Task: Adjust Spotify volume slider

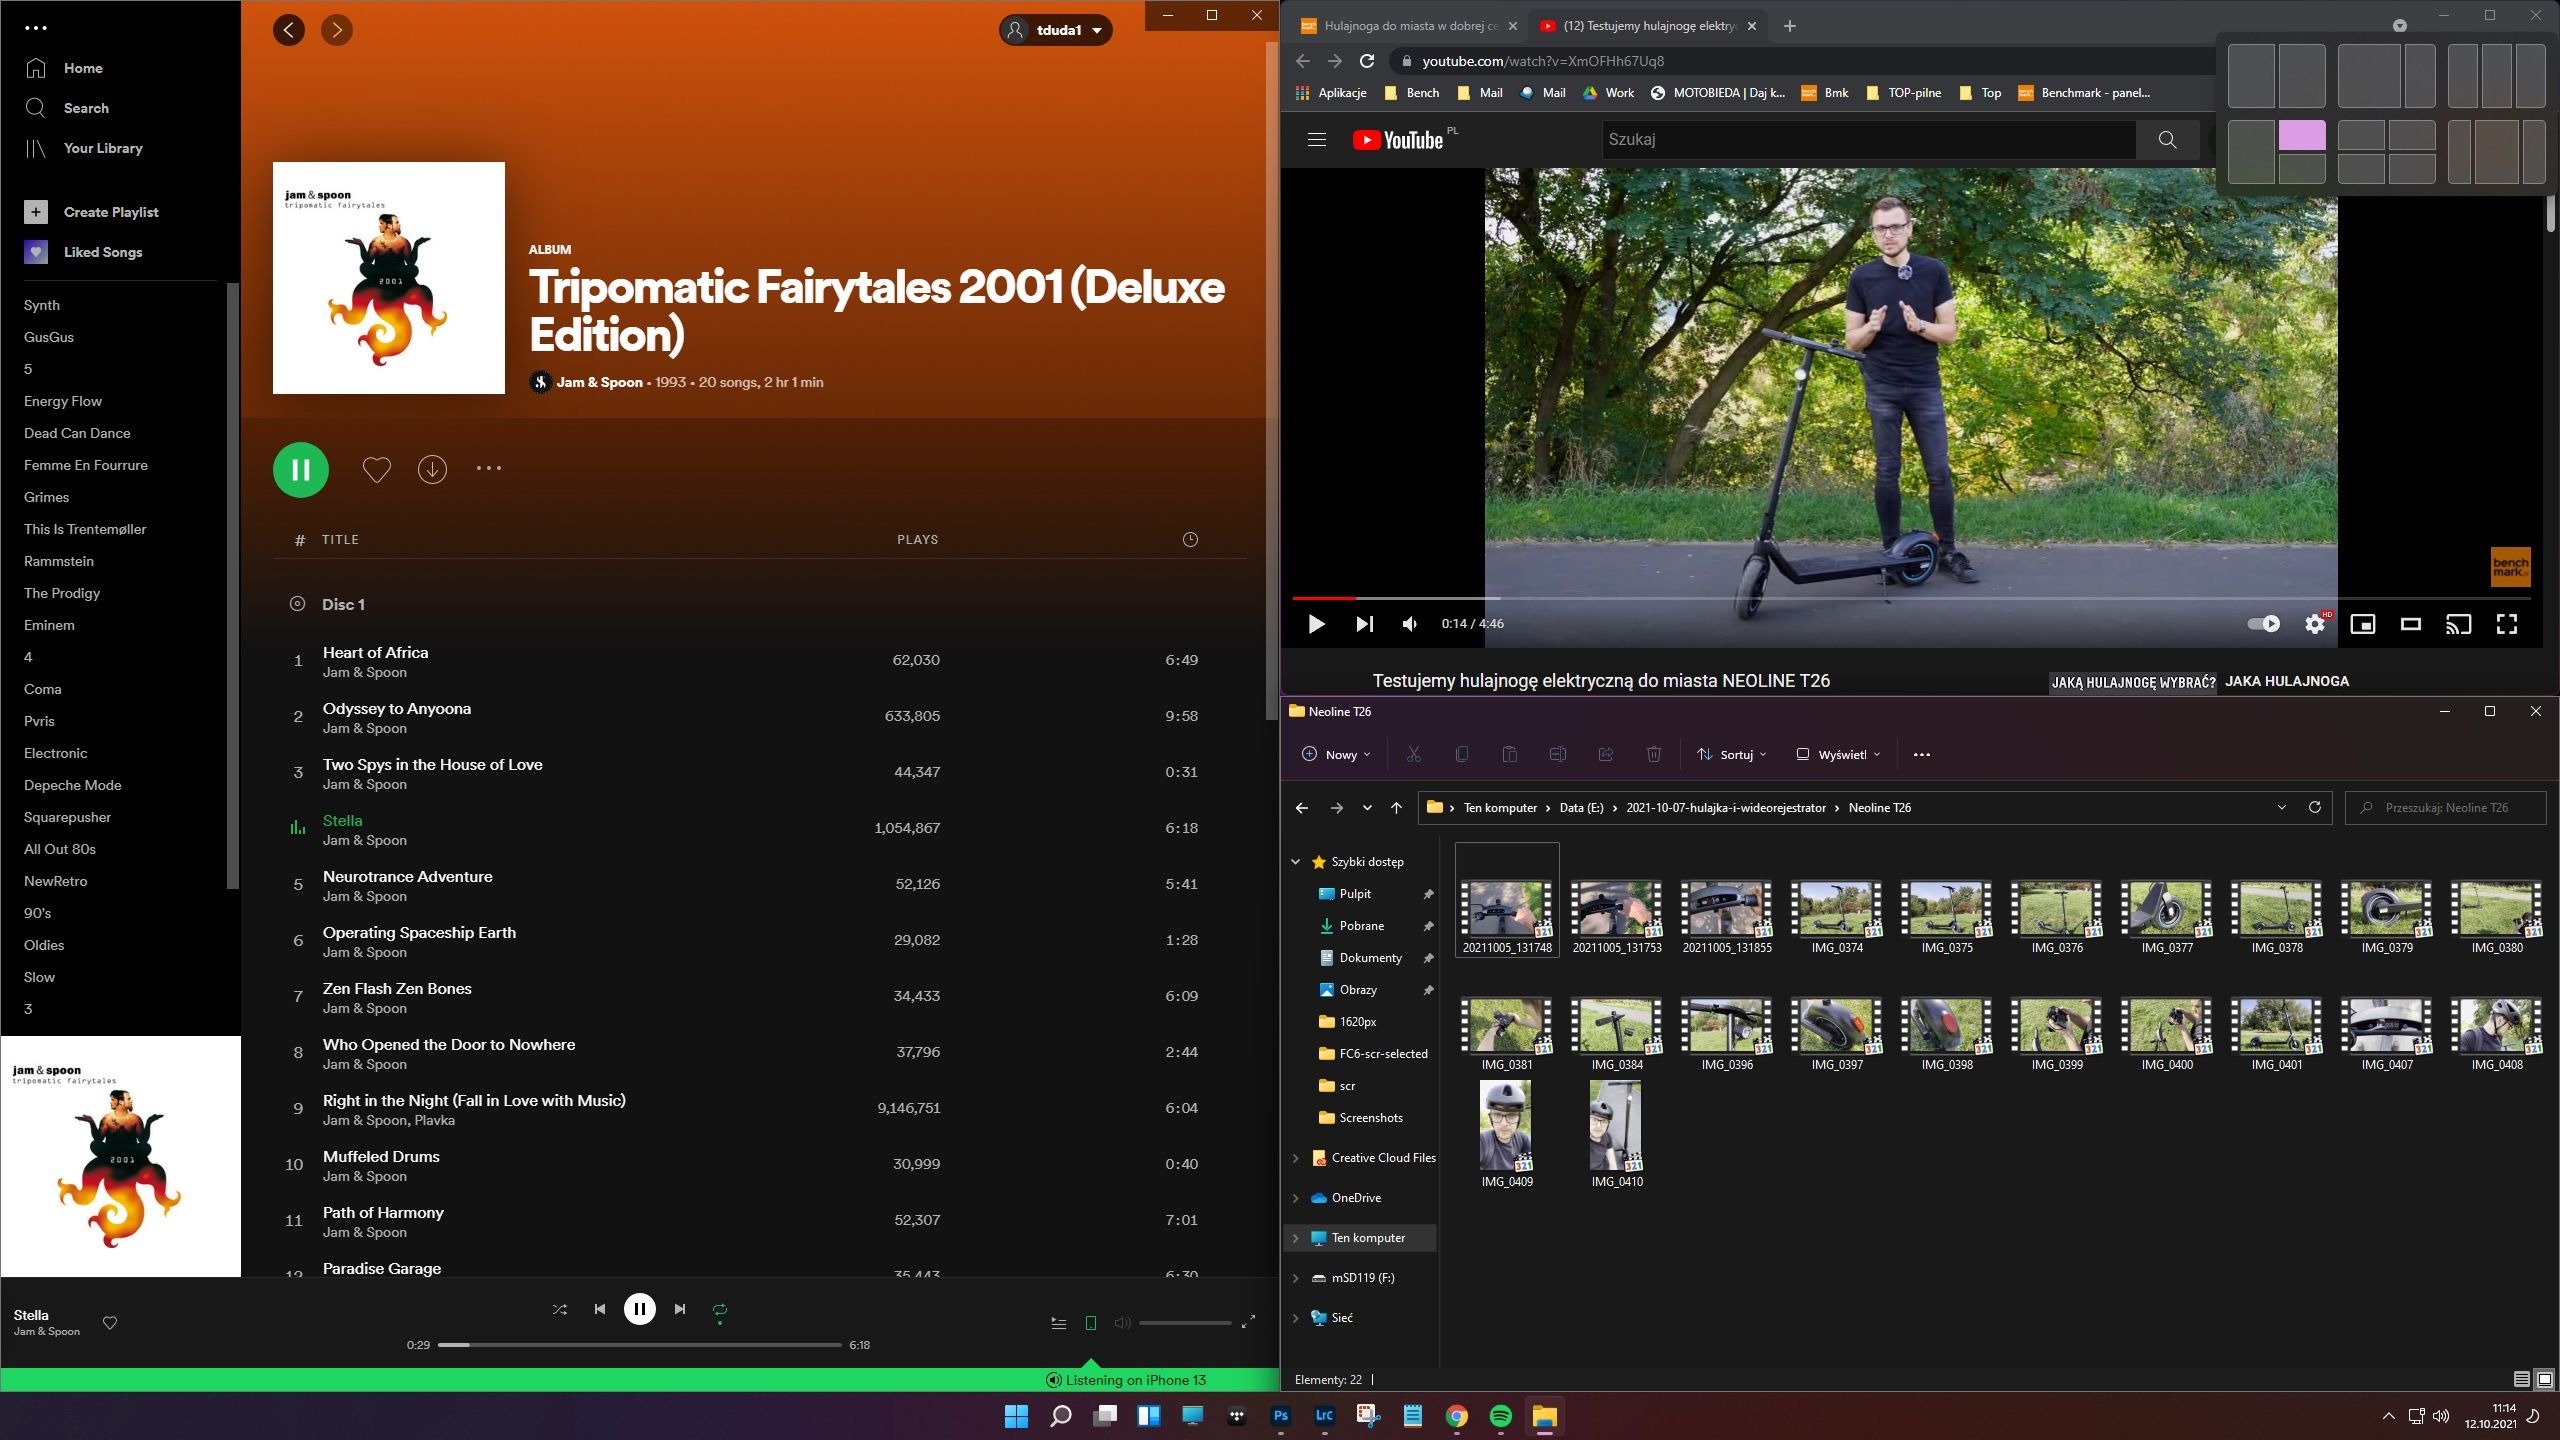Action: 1185,1323
